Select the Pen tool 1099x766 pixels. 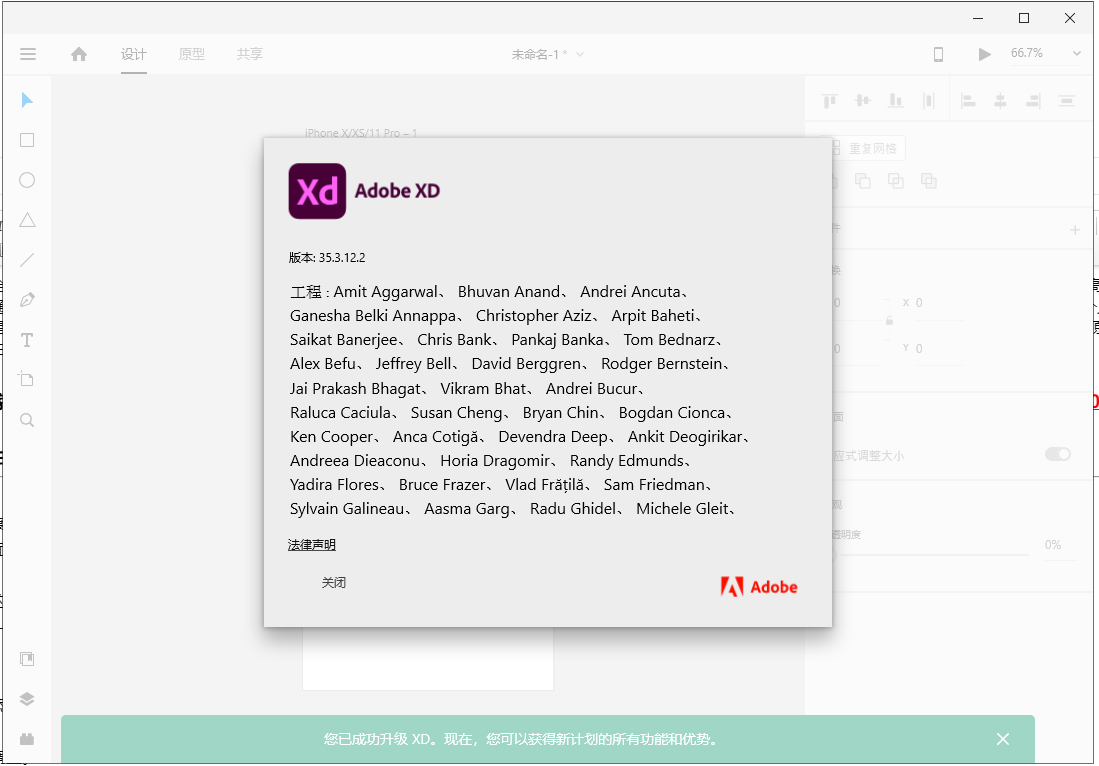click(x=27, y=300)
